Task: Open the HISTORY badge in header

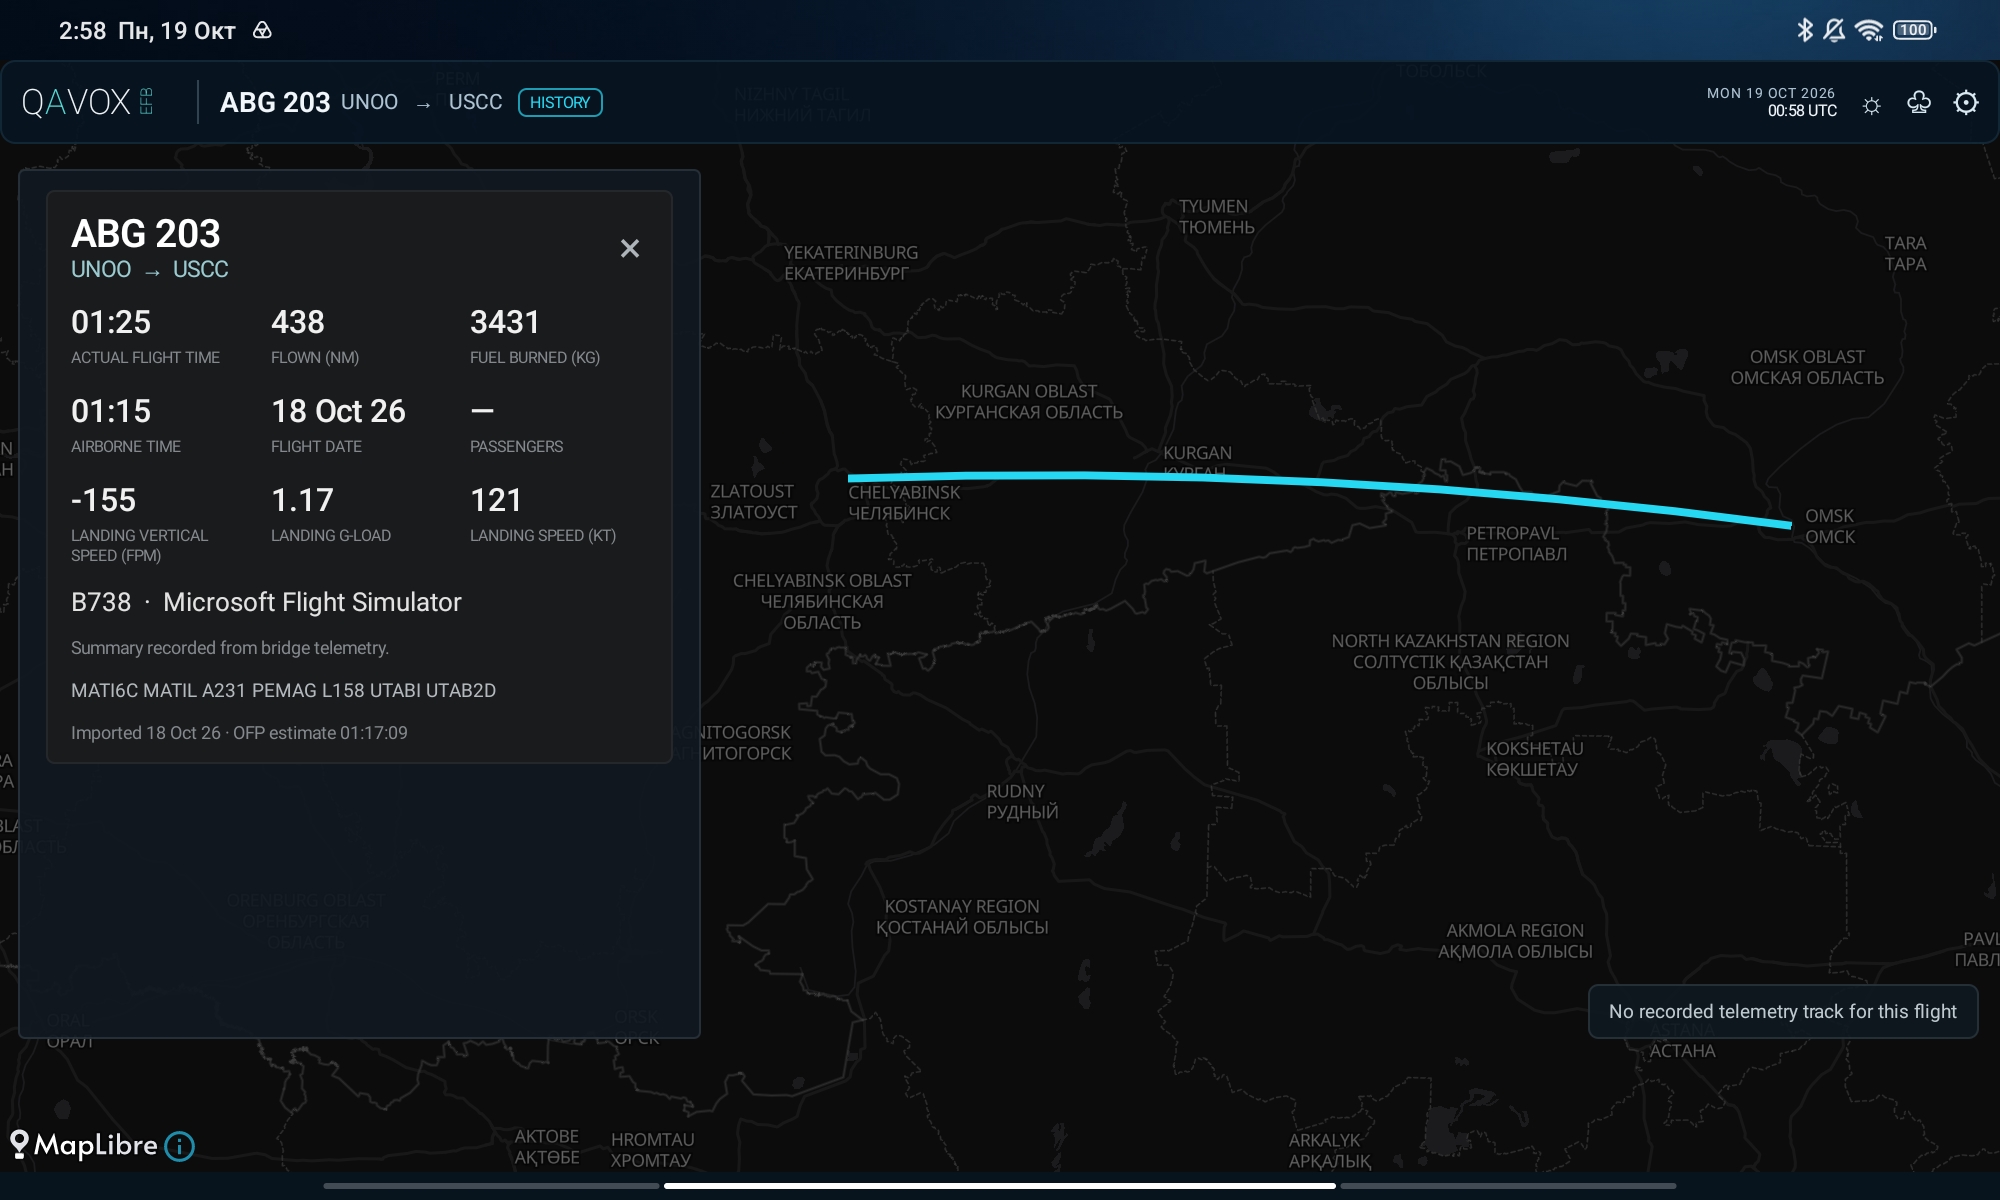Action: [560, 102]
